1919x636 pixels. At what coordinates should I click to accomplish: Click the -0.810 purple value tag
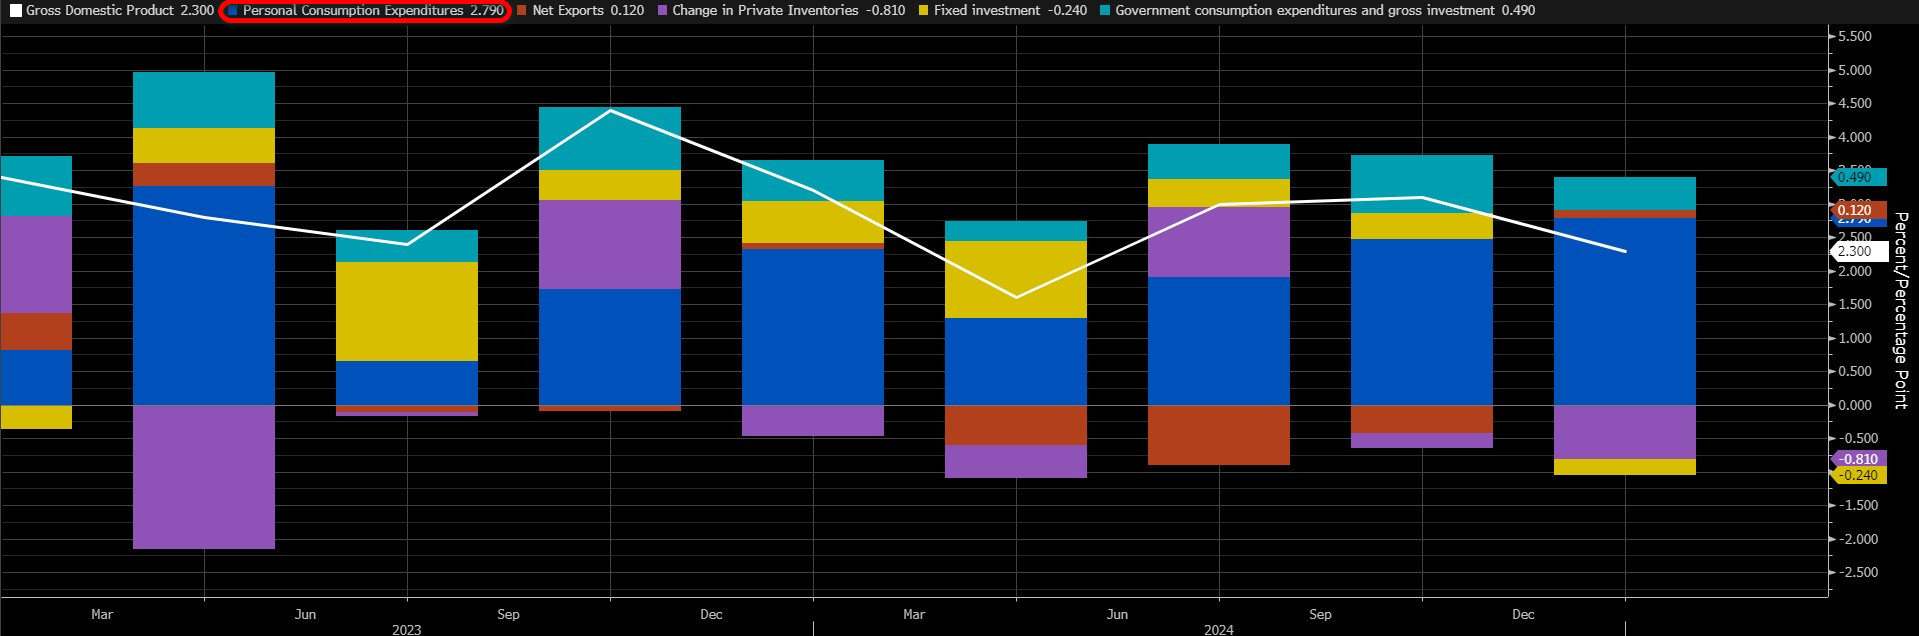coord(1858,459)
